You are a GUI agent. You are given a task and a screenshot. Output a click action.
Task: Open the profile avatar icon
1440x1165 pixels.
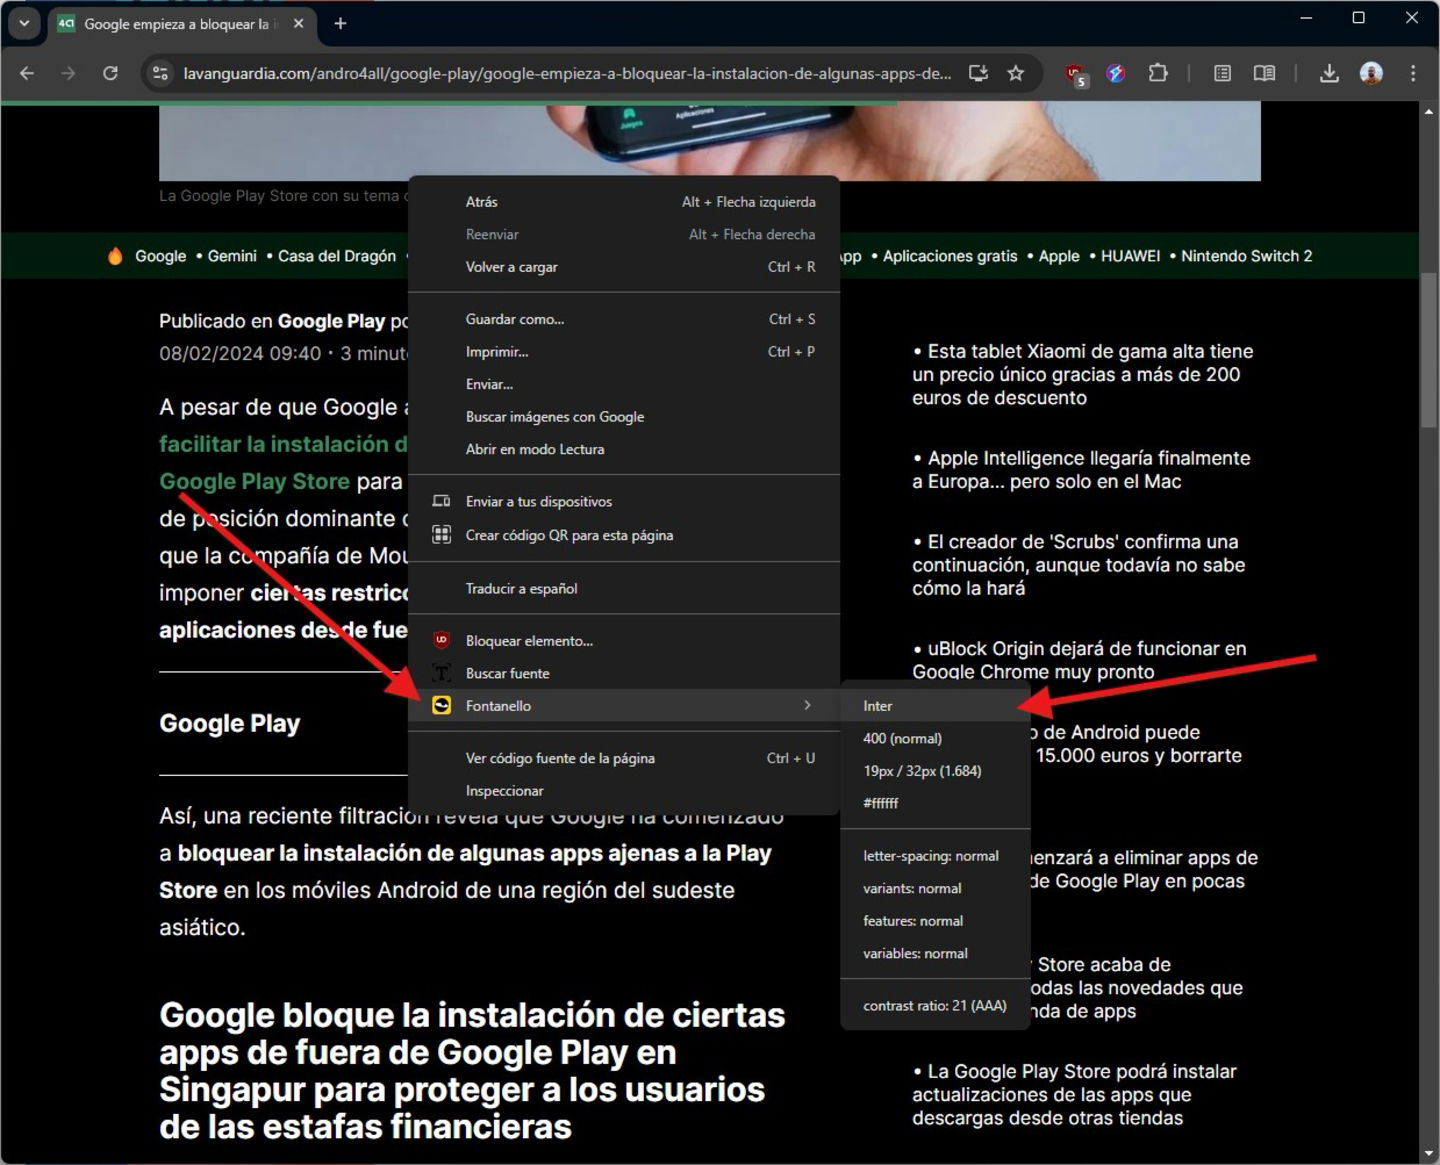click(x=1371, y=73)
